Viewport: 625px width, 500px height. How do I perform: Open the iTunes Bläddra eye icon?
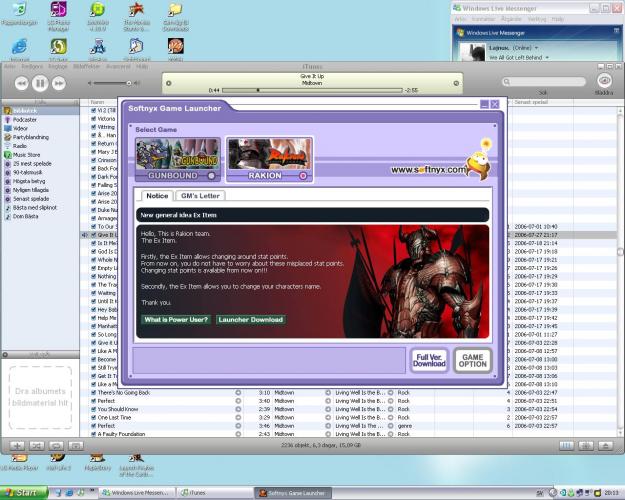603,81
